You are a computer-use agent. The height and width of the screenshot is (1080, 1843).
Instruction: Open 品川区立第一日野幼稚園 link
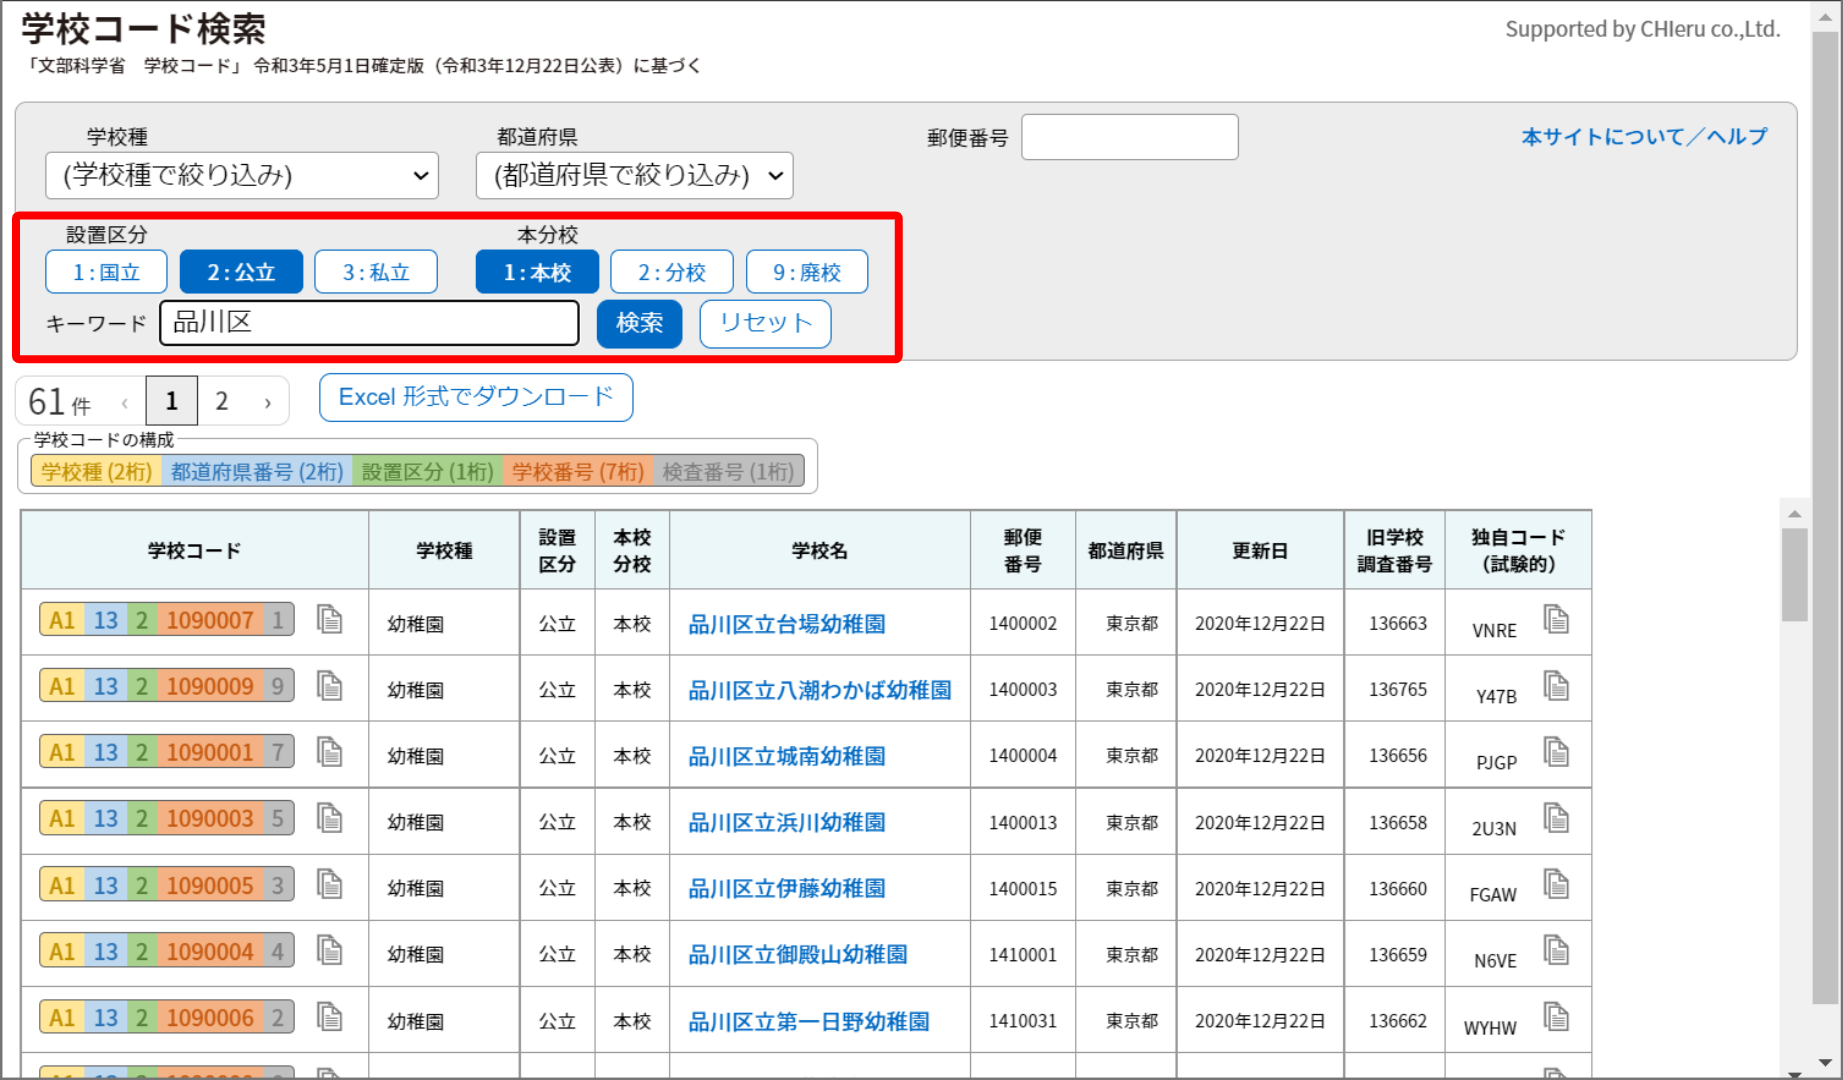coord(809,1021)
